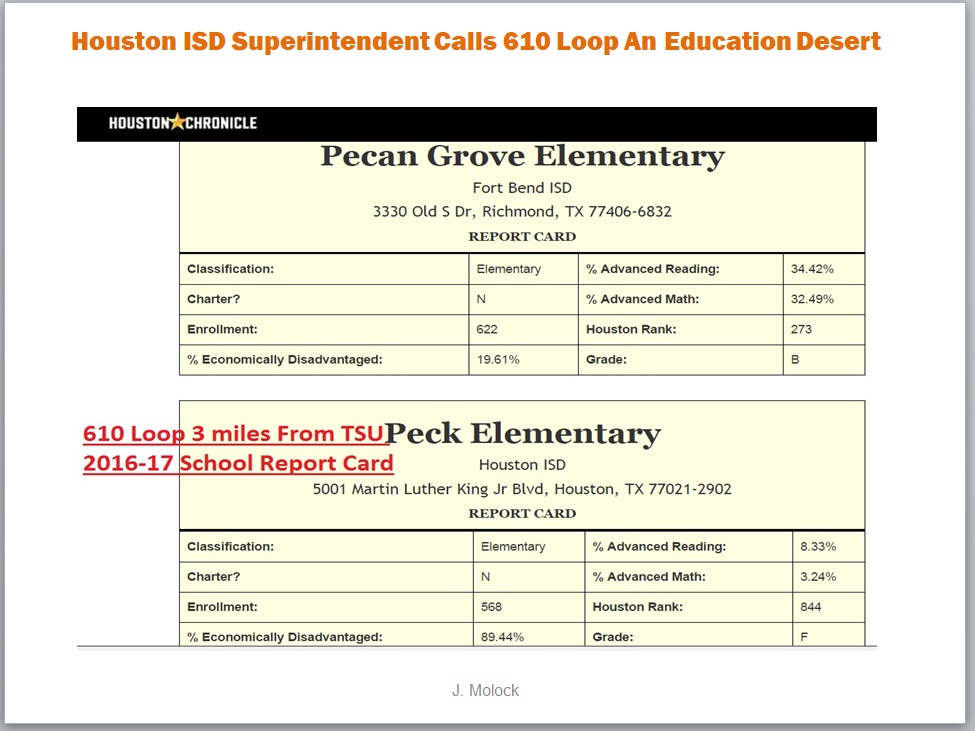Click the Fort Bend ISD text

tap(522, 188)
